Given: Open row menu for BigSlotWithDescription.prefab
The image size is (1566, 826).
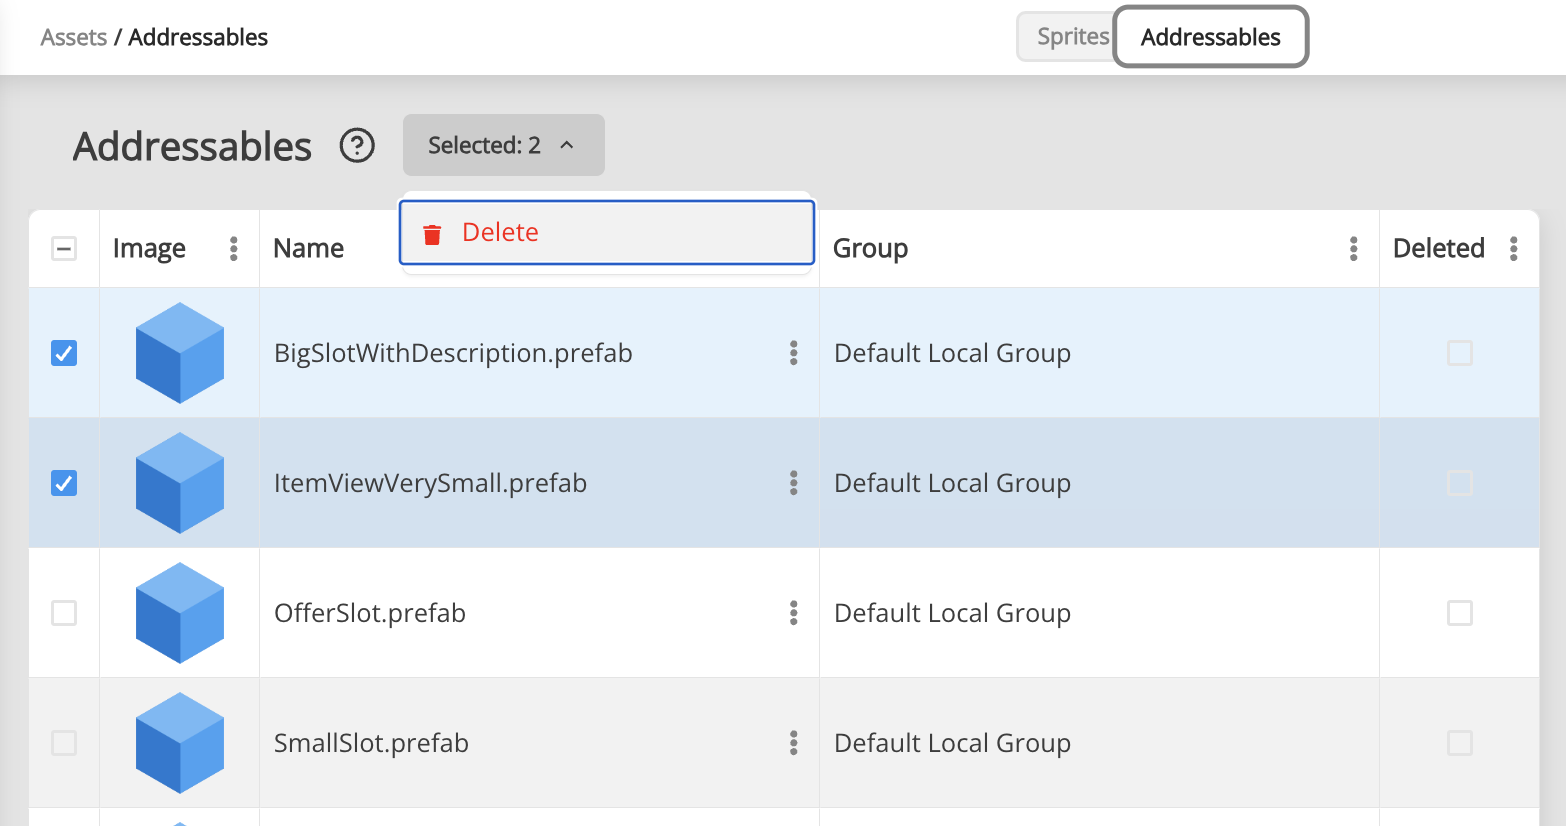Looking at the screenshot, I should click(x=794, y=353).
